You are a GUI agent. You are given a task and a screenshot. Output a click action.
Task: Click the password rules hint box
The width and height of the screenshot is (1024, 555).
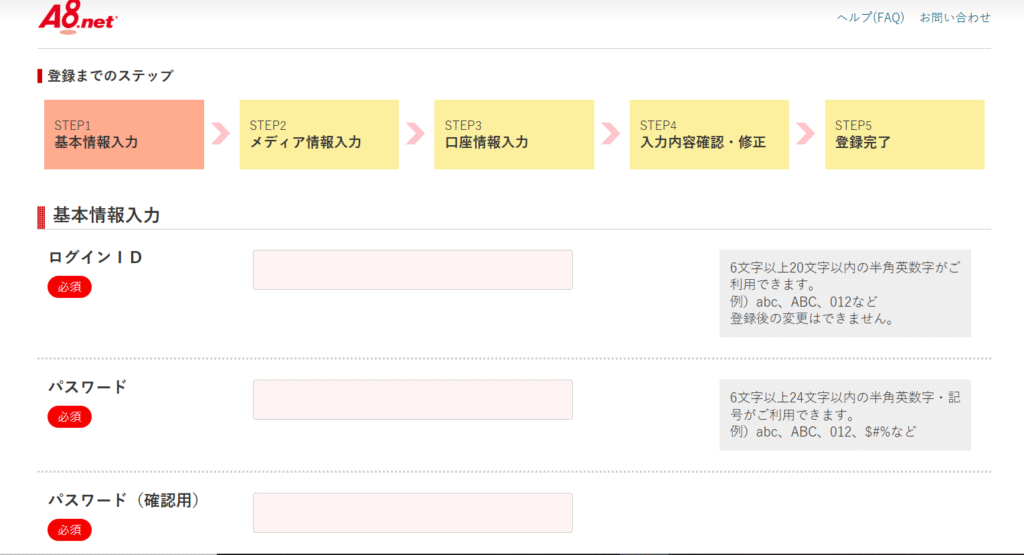(845, 415)
